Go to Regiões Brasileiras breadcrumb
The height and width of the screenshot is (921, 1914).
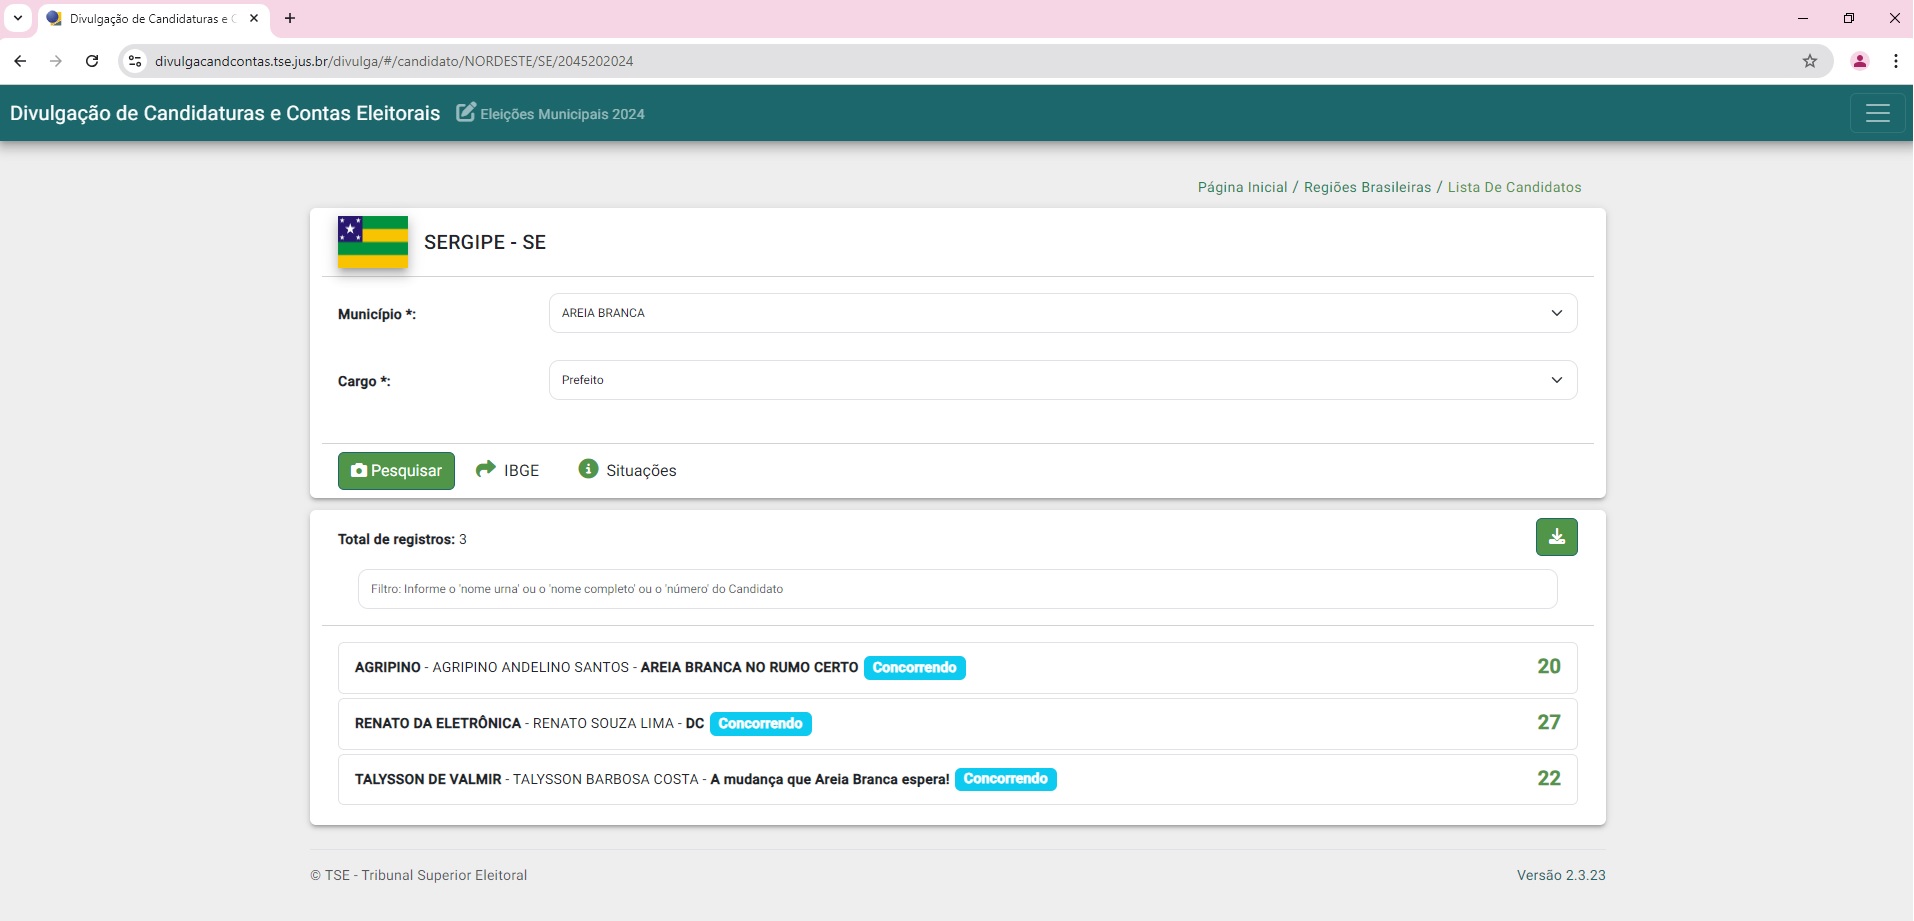1367,187
